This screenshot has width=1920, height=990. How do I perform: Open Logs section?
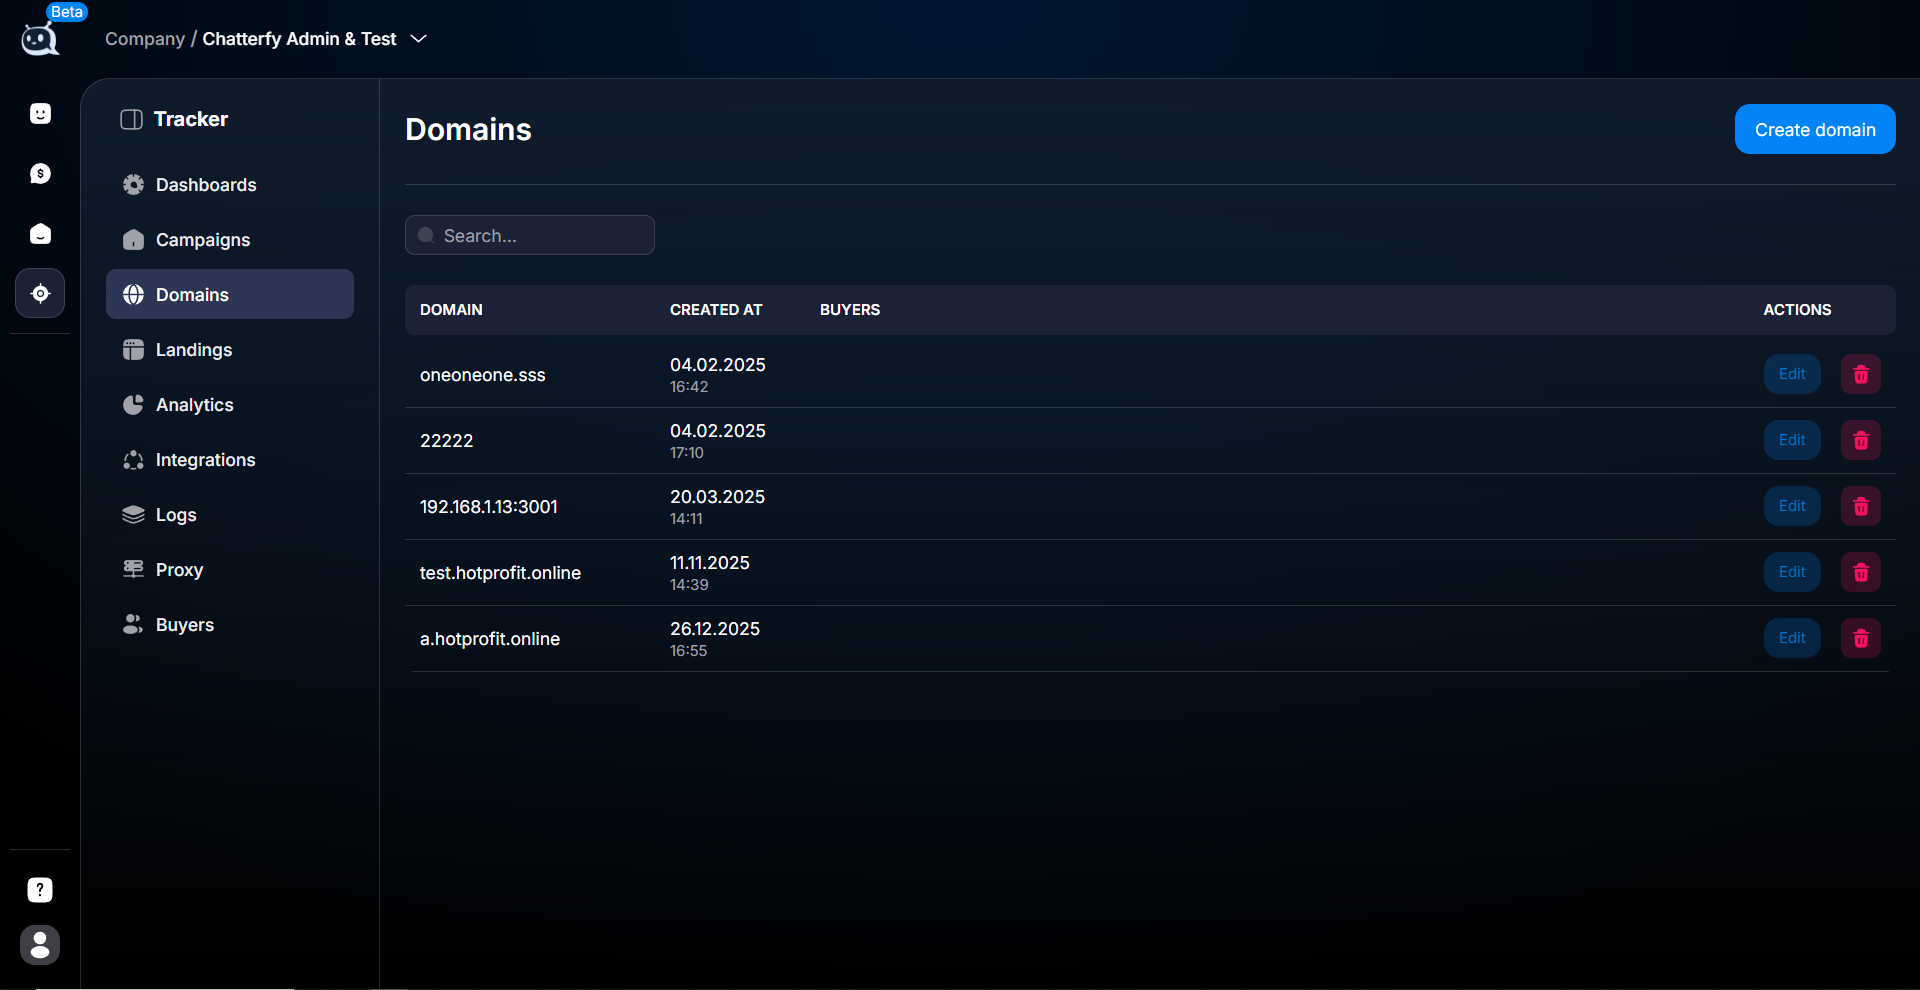pyautogui.click(x=230, y=514)
